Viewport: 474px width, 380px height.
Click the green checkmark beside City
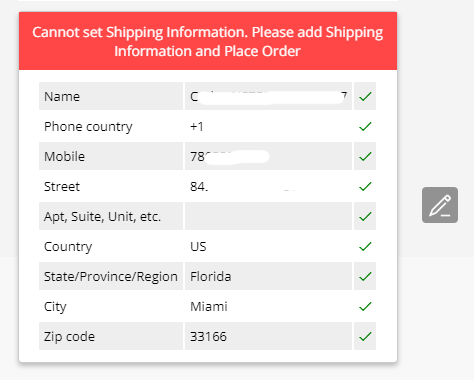365,306
